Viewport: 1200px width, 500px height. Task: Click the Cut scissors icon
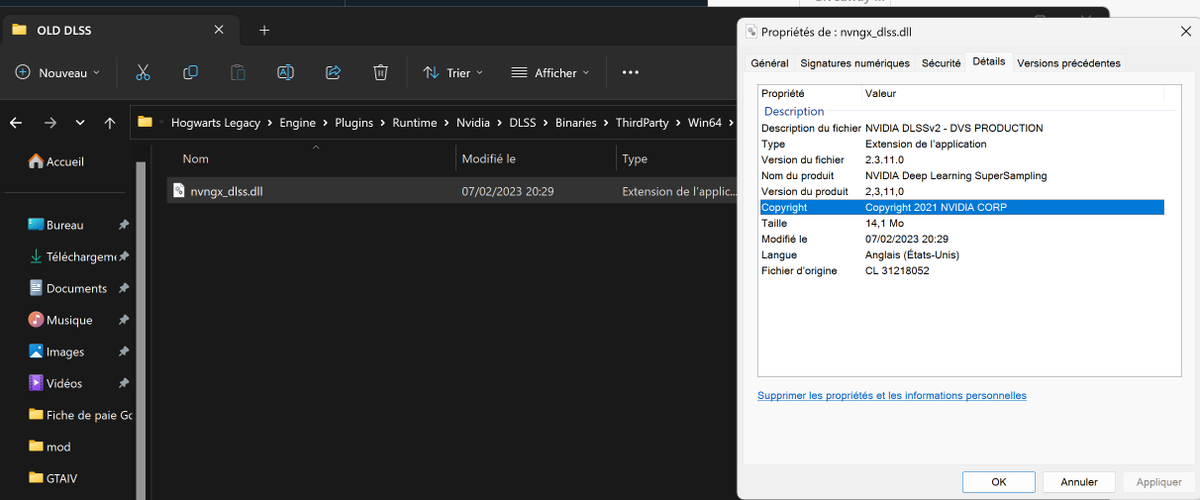click(143, 72)
